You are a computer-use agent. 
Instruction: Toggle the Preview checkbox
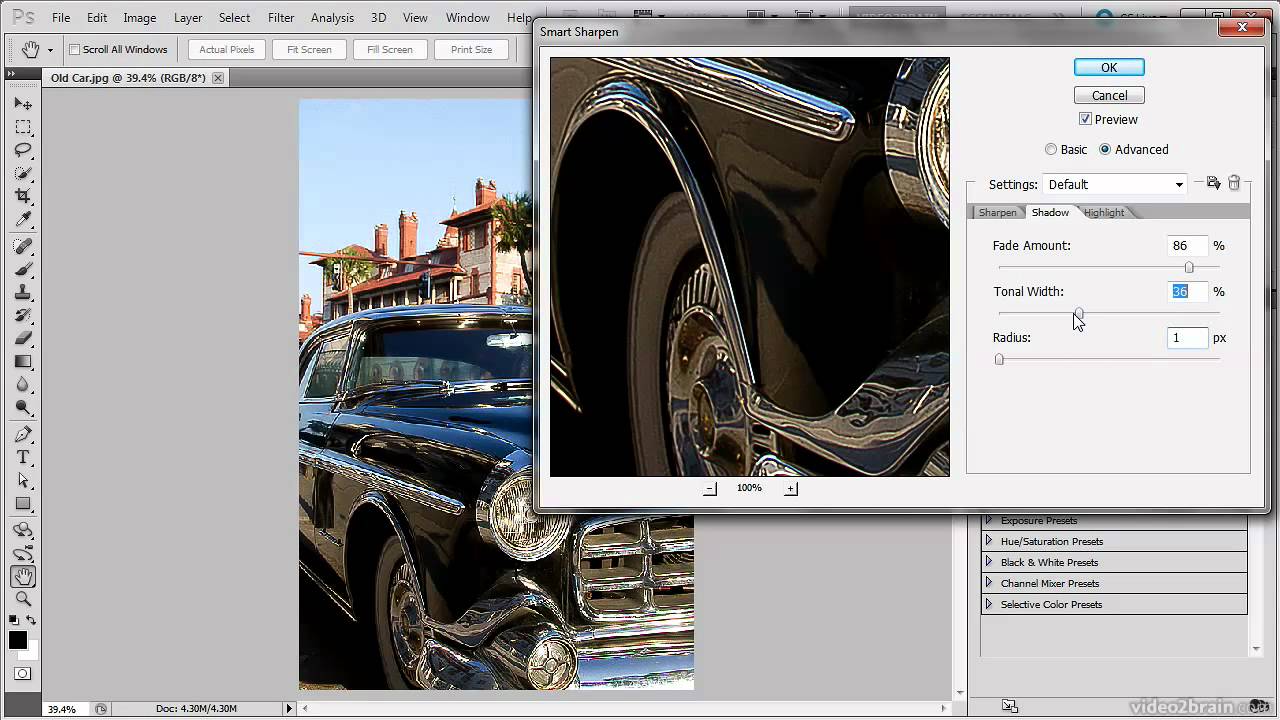(1085, 119)
